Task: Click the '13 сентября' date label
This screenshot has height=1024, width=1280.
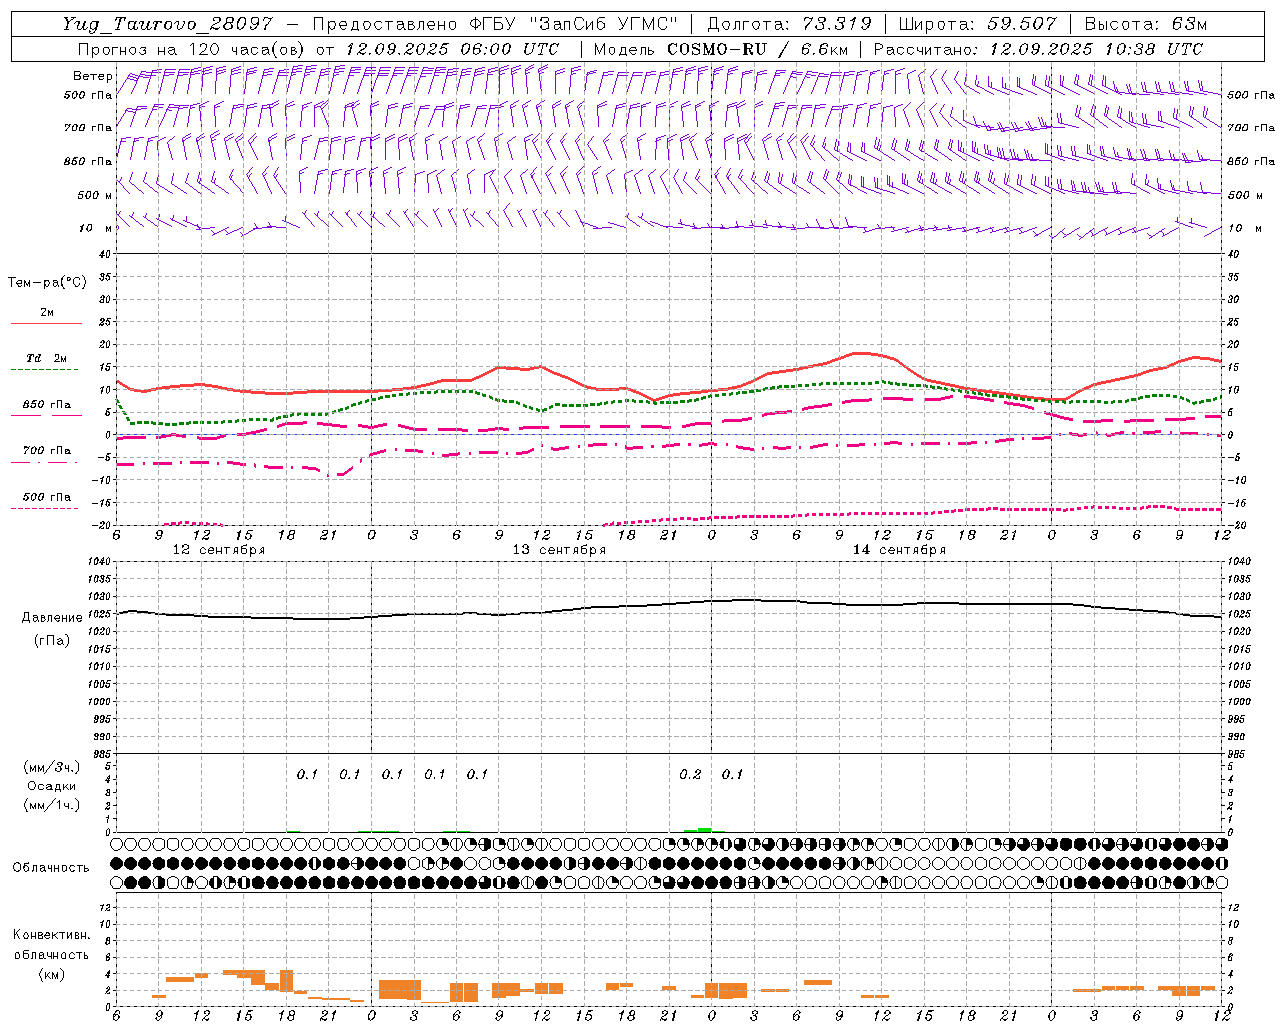Action: (x=559, y=550)
